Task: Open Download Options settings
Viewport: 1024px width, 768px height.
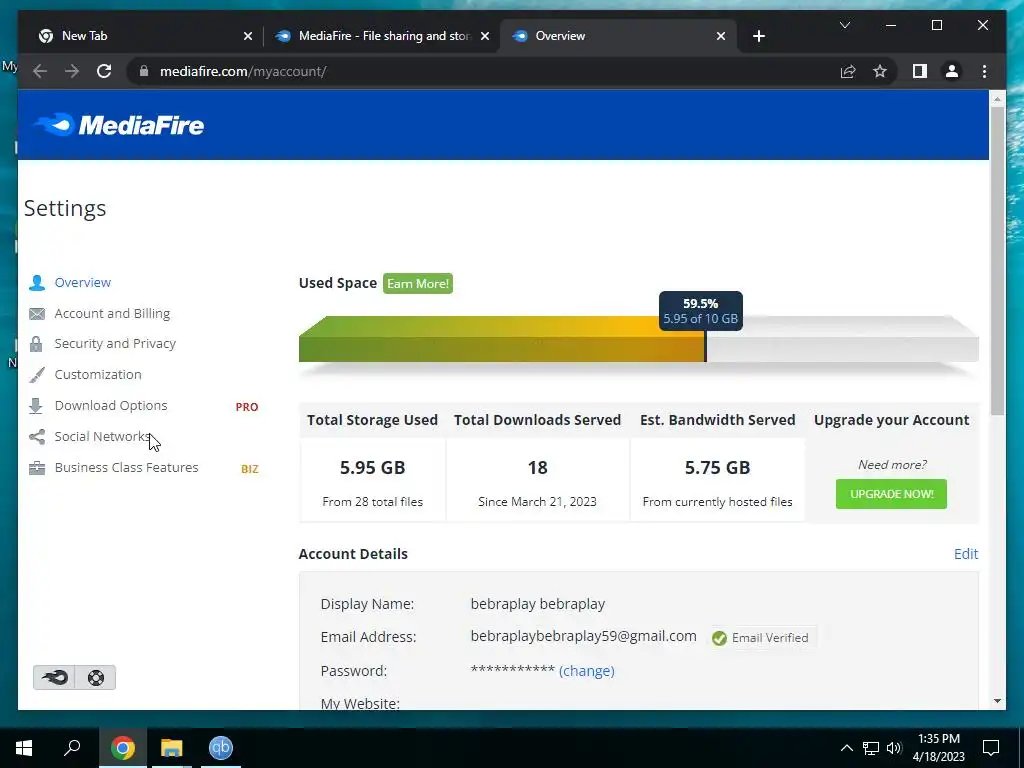Action: tap(111, 406)
